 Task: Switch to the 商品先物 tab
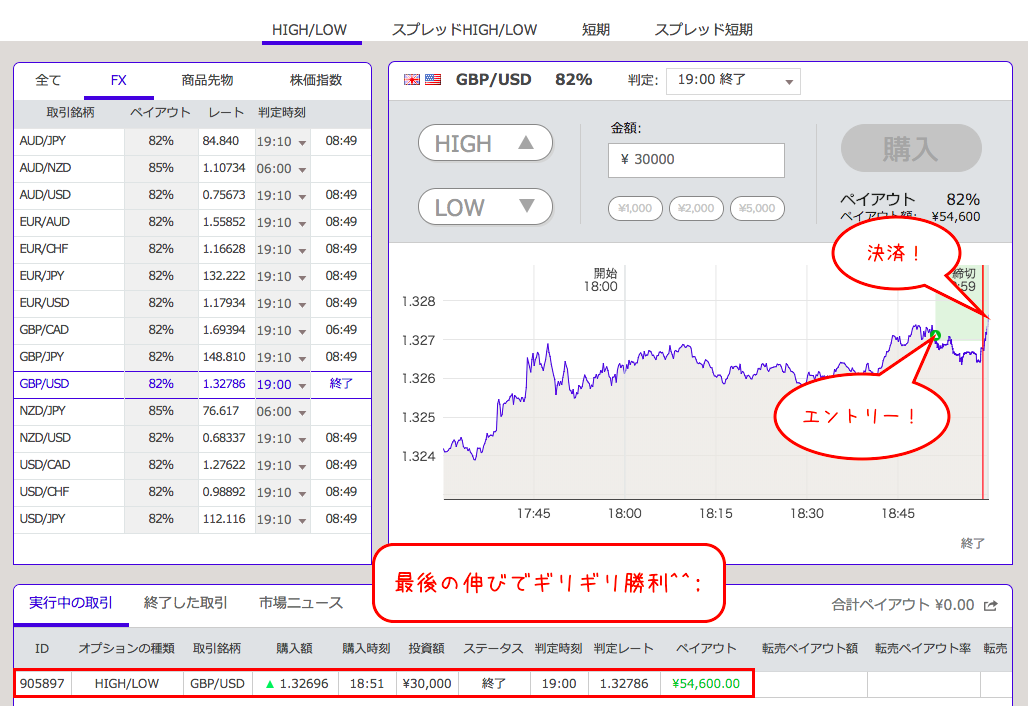[x=207, y=80]
